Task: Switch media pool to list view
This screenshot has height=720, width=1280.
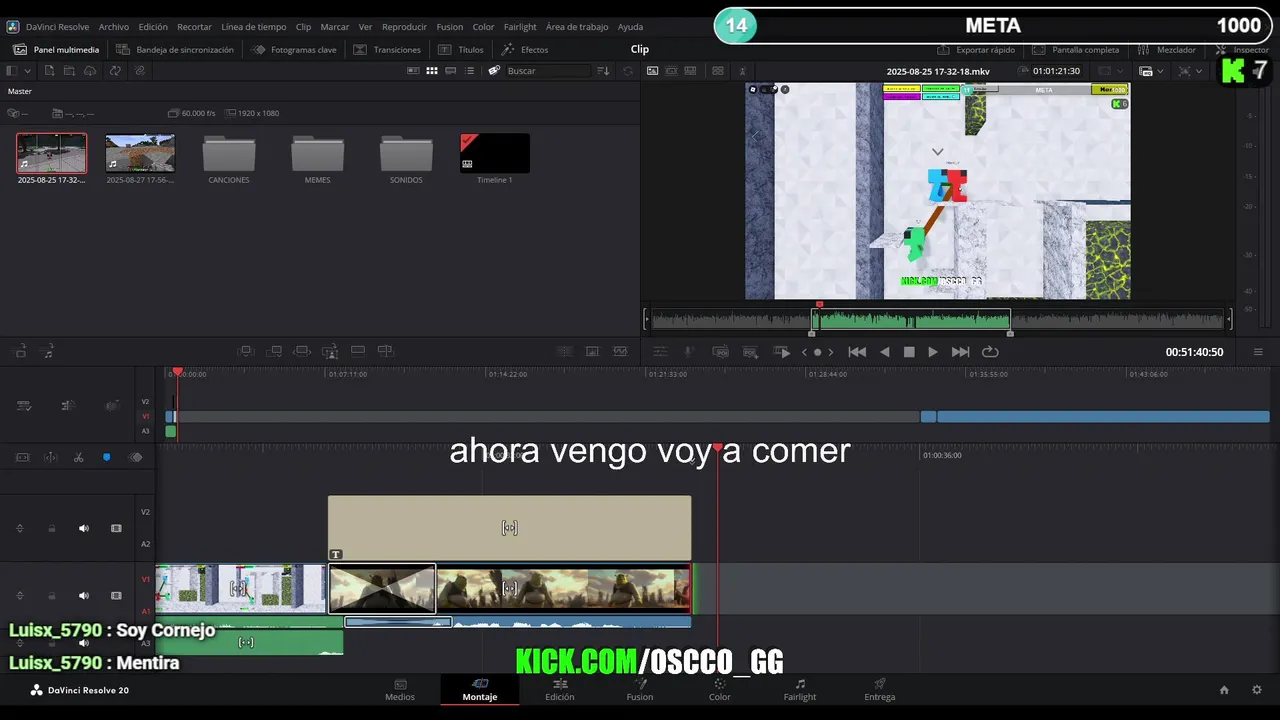Action: (x=469, y=71)
